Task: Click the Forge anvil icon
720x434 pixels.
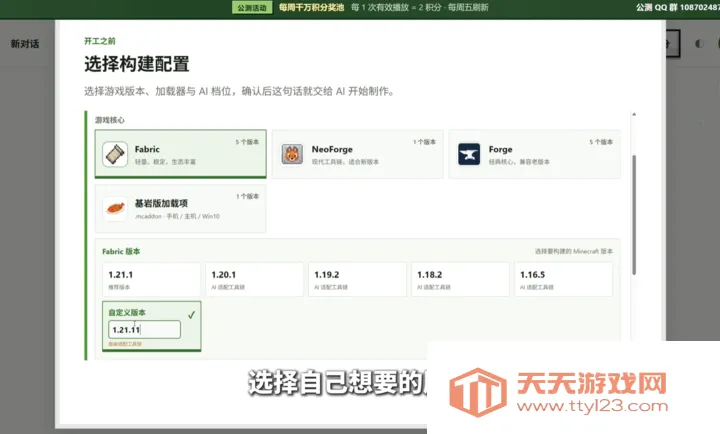Action: (469, 154)
